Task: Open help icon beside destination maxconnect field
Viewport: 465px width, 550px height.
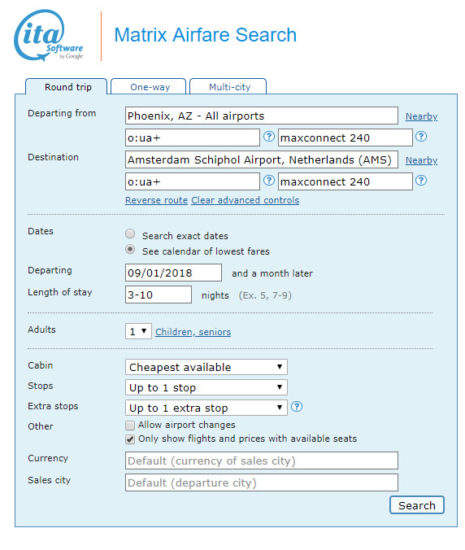Action: 421,181
